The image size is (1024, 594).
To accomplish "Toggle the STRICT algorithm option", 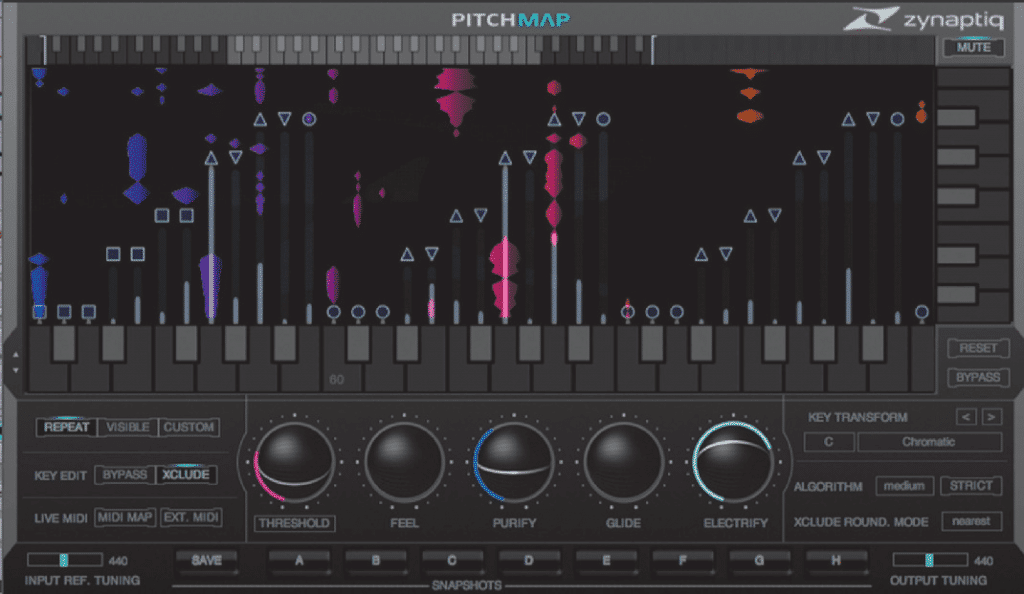I will [x=971, y=486].
